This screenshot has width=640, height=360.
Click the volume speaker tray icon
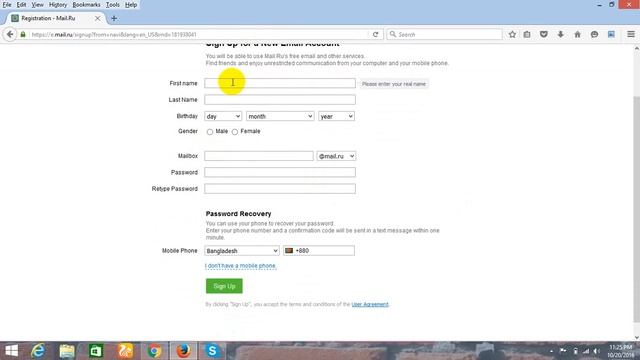point(596,351)
